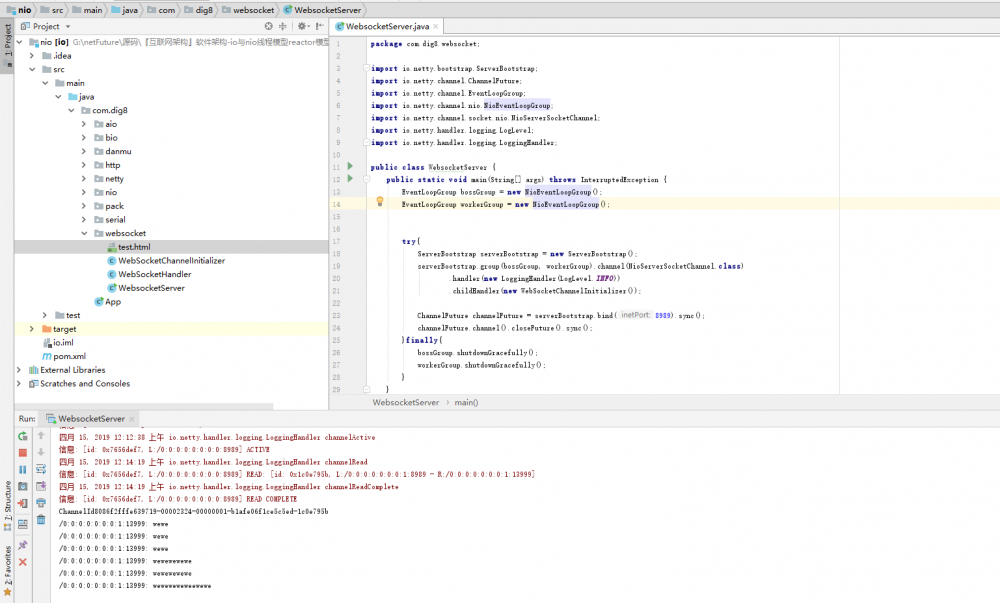Screen dimensions: 1000x603
Task: Click the Clear All trash icon in console
Action: click(41, 520)
